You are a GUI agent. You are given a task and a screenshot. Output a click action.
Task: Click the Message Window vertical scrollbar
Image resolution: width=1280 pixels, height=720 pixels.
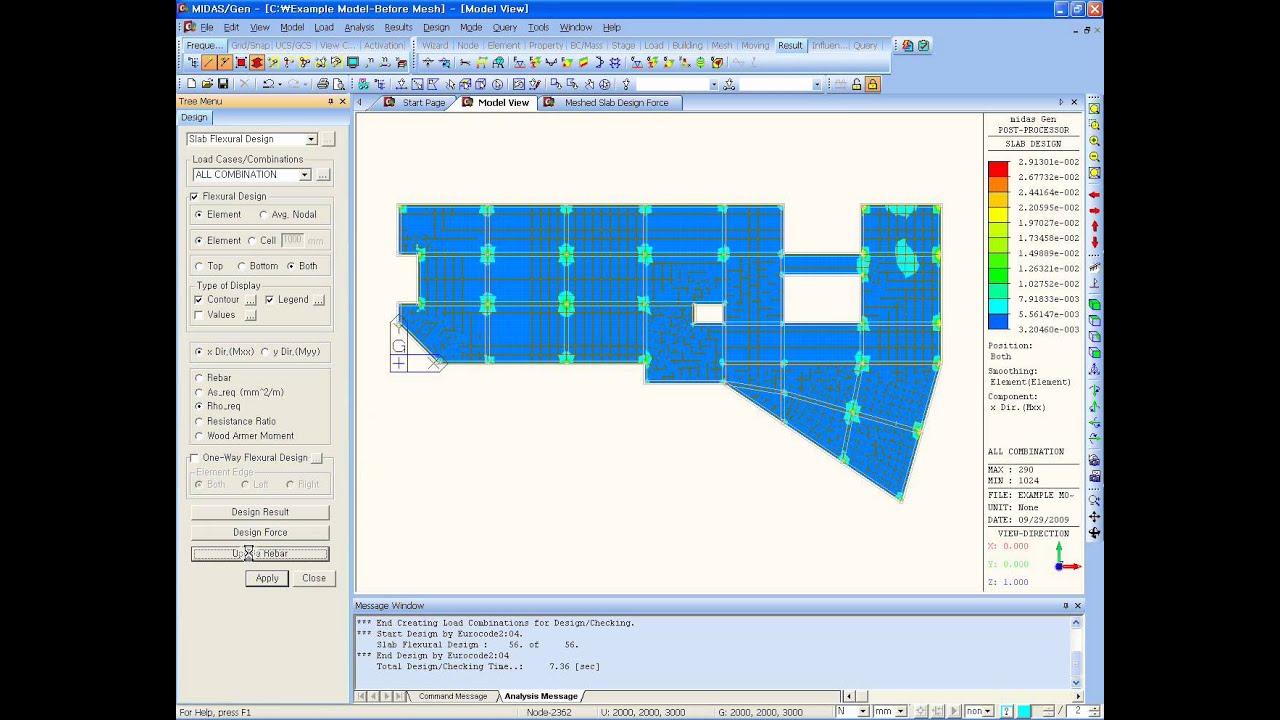(x=1076, y=651)
